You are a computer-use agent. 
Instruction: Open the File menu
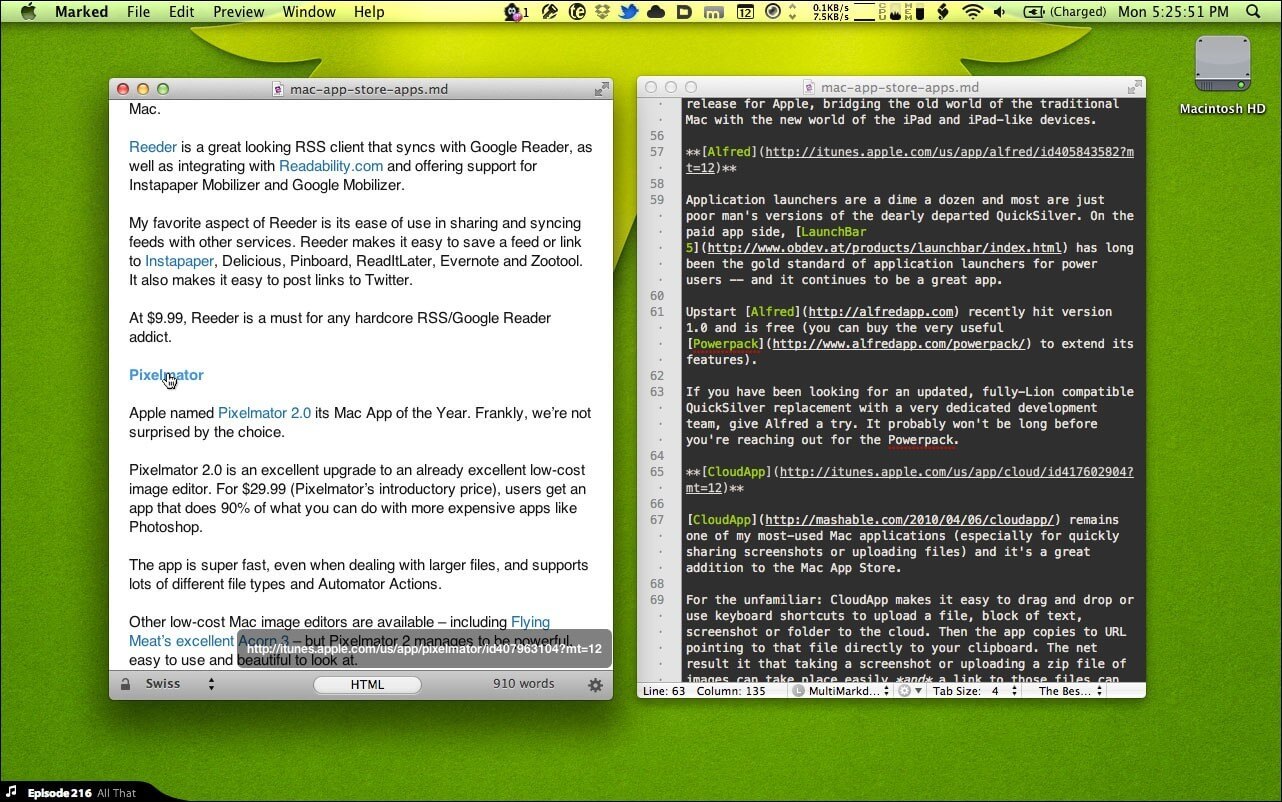coord(138,12)
